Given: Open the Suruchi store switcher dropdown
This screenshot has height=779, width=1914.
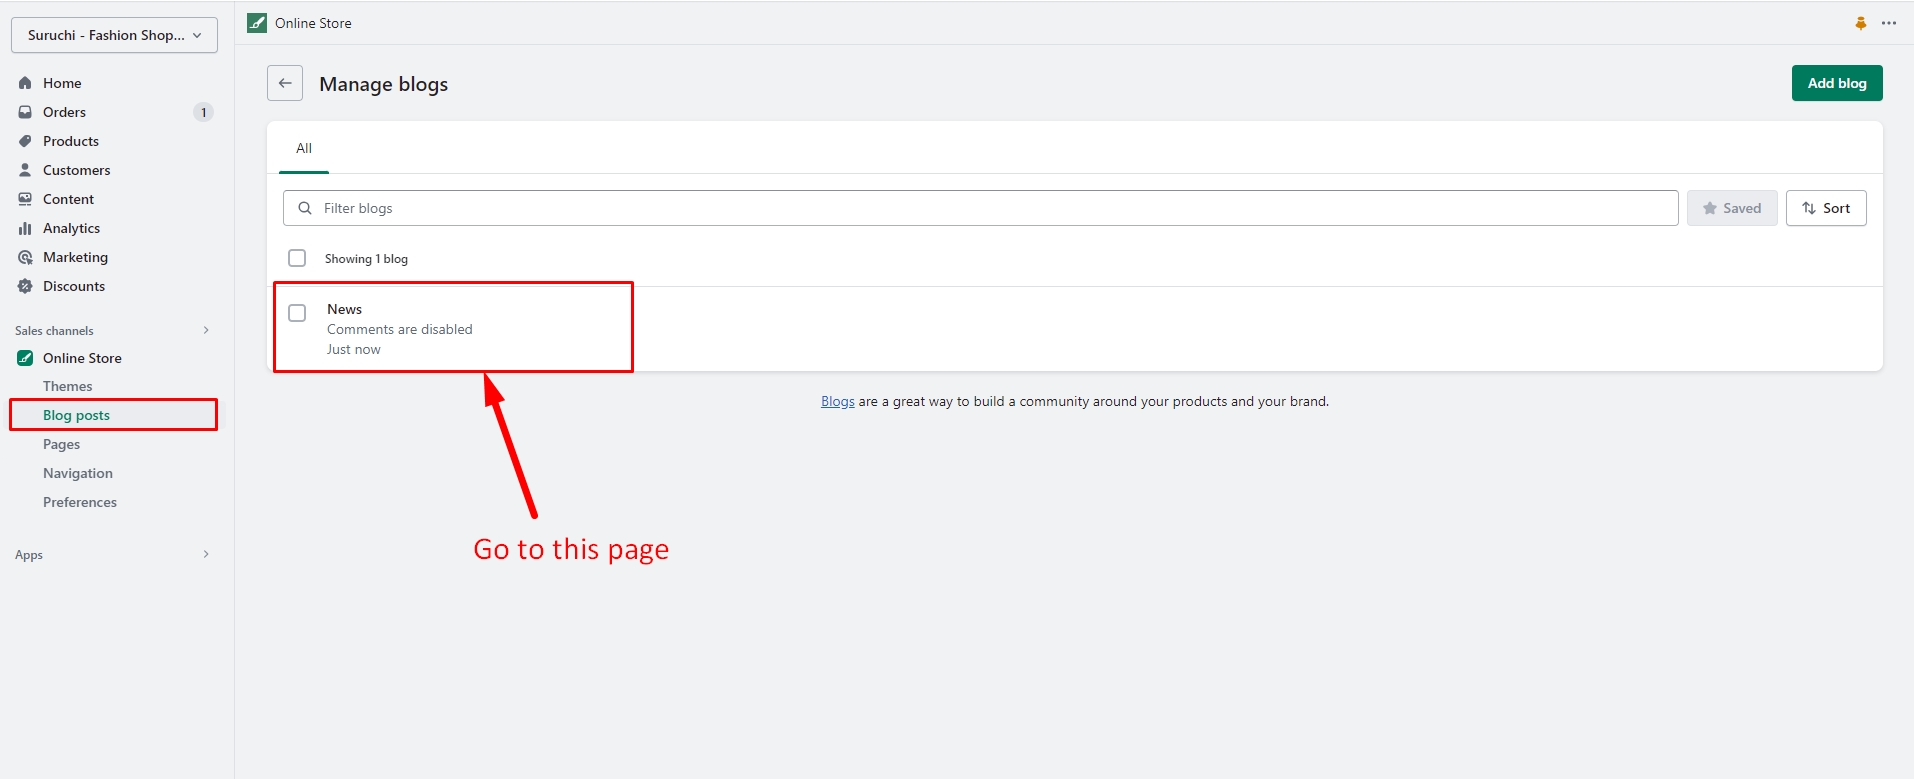Looking at the screenshot, I should (114, 35).
